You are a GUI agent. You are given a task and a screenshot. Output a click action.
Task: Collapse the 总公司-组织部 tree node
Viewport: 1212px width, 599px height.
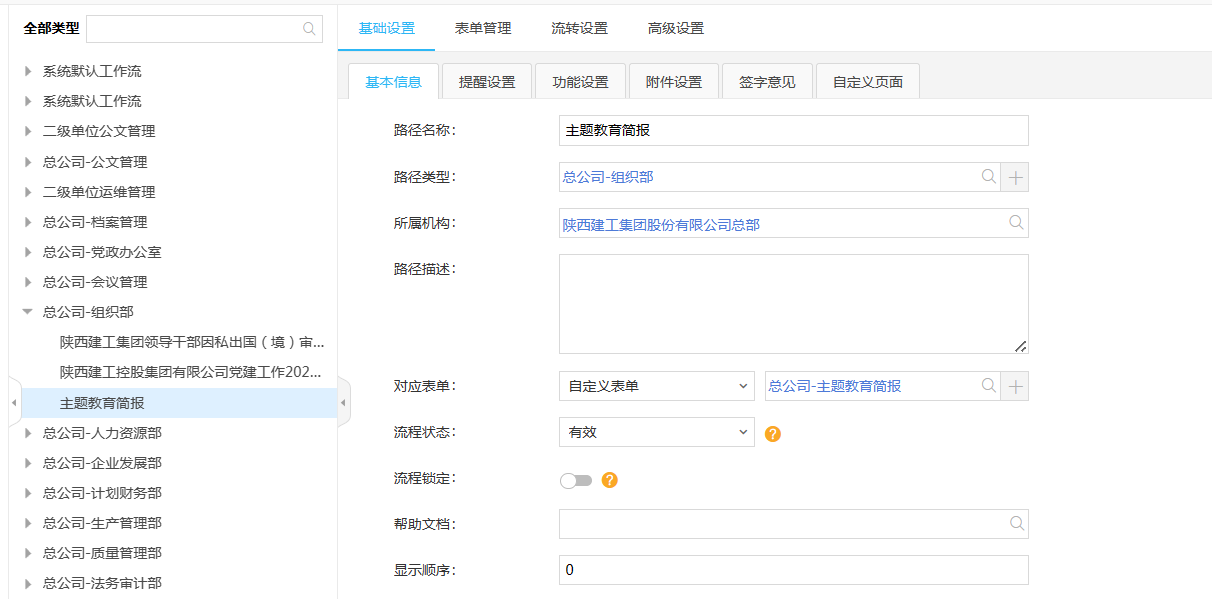click(28, 312)
